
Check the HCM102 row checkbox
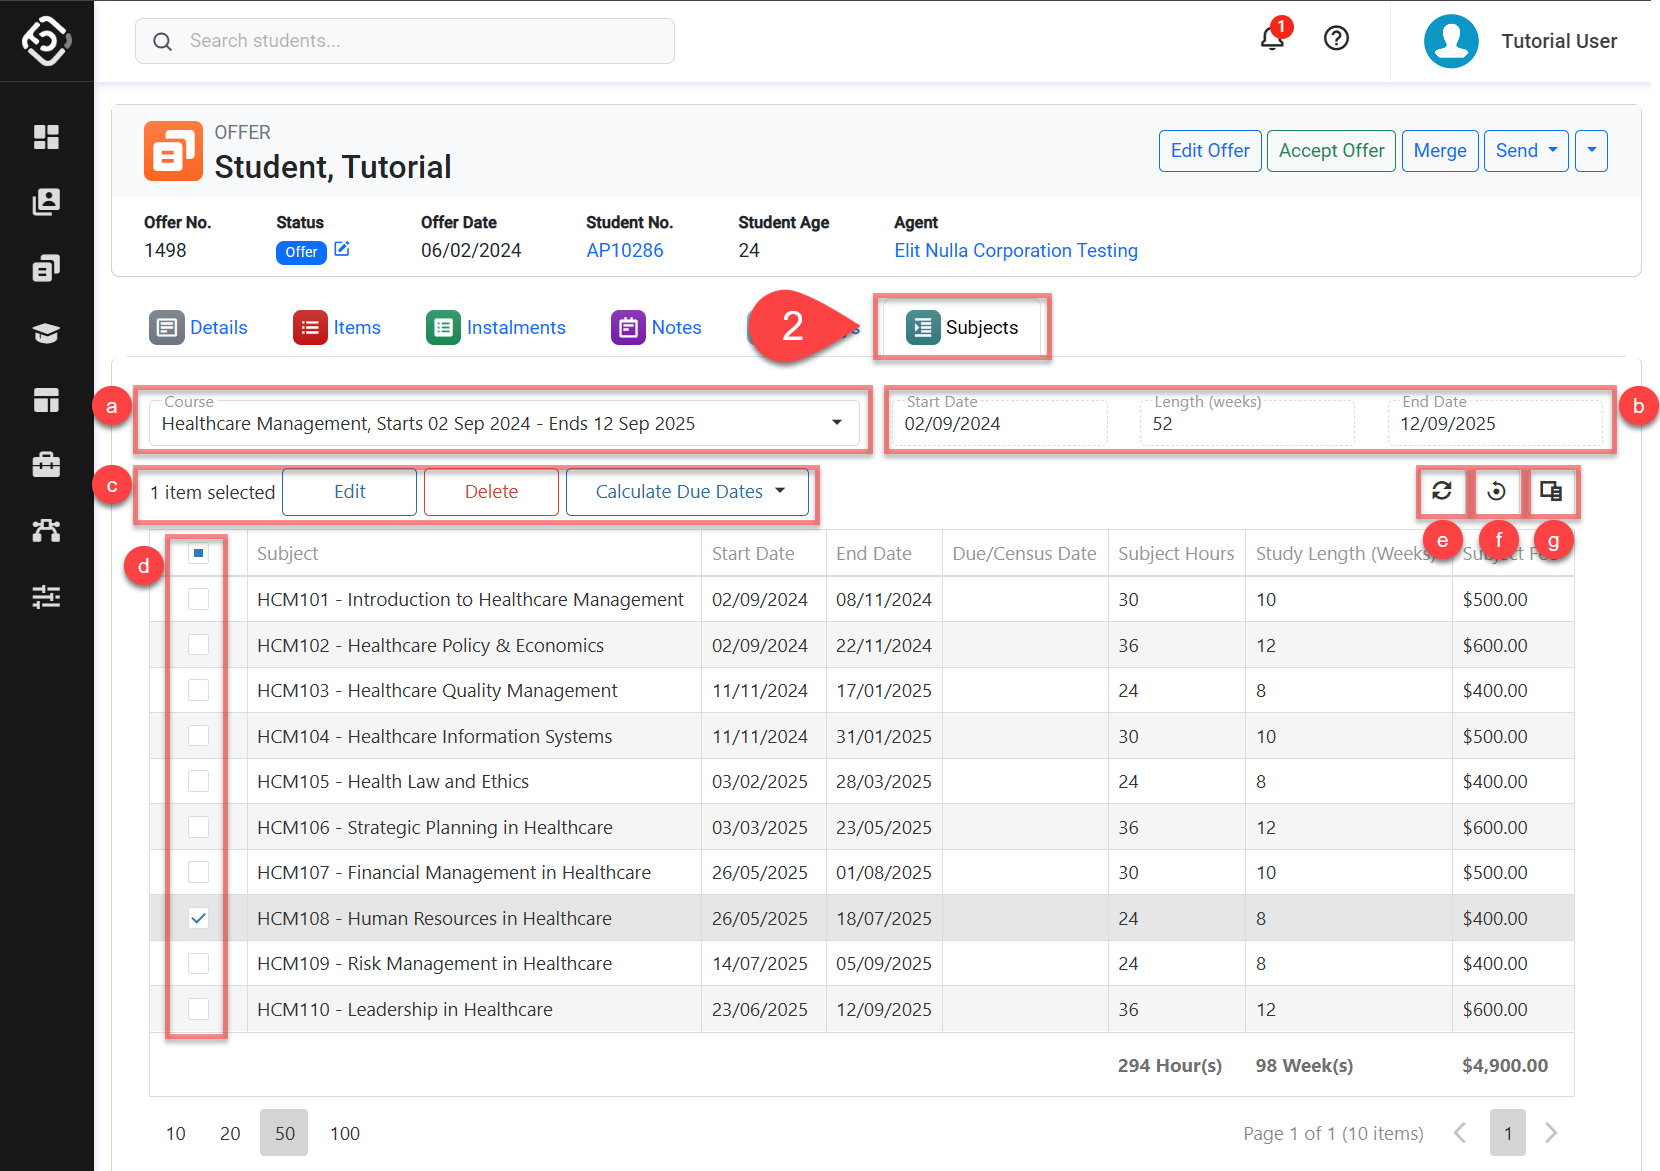point(198,645)
